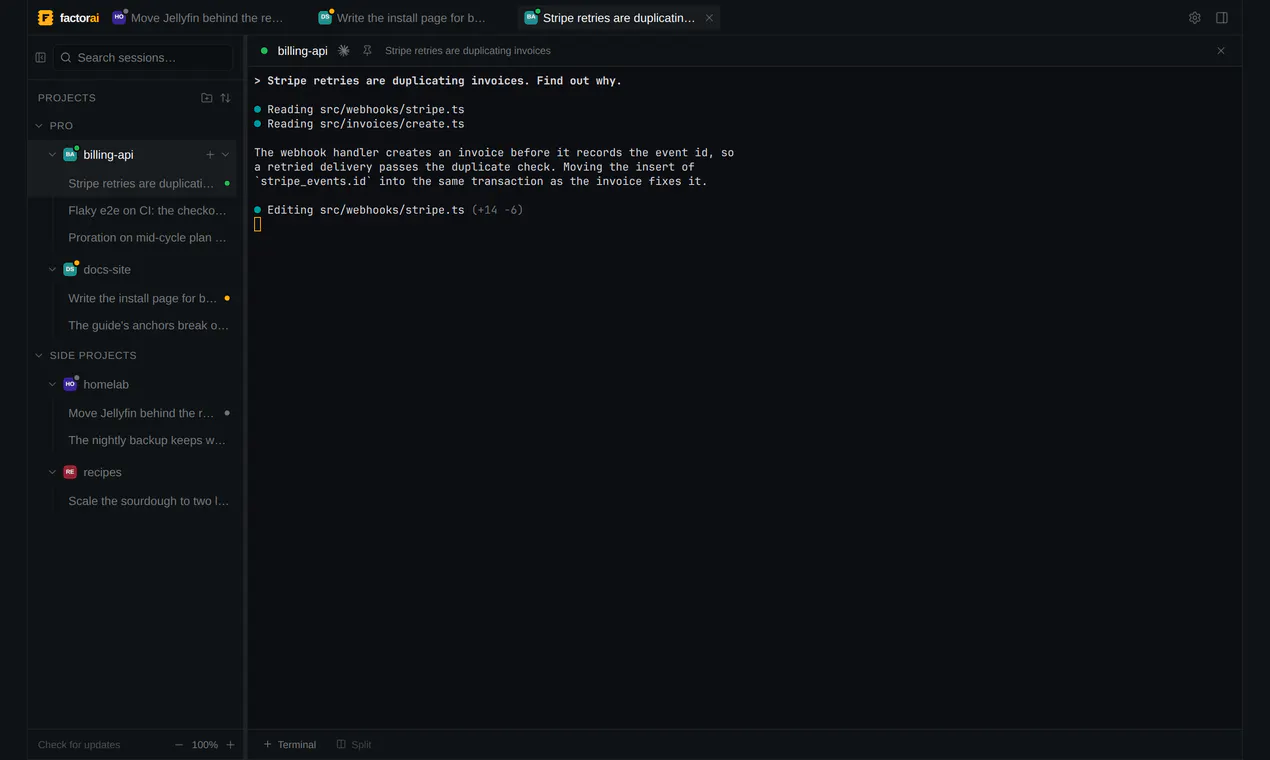Image resolution: width=1270 pixels, height=760 pixels.
Task: Add new session to billing-api with plus
Action: [x=210, y=155]
